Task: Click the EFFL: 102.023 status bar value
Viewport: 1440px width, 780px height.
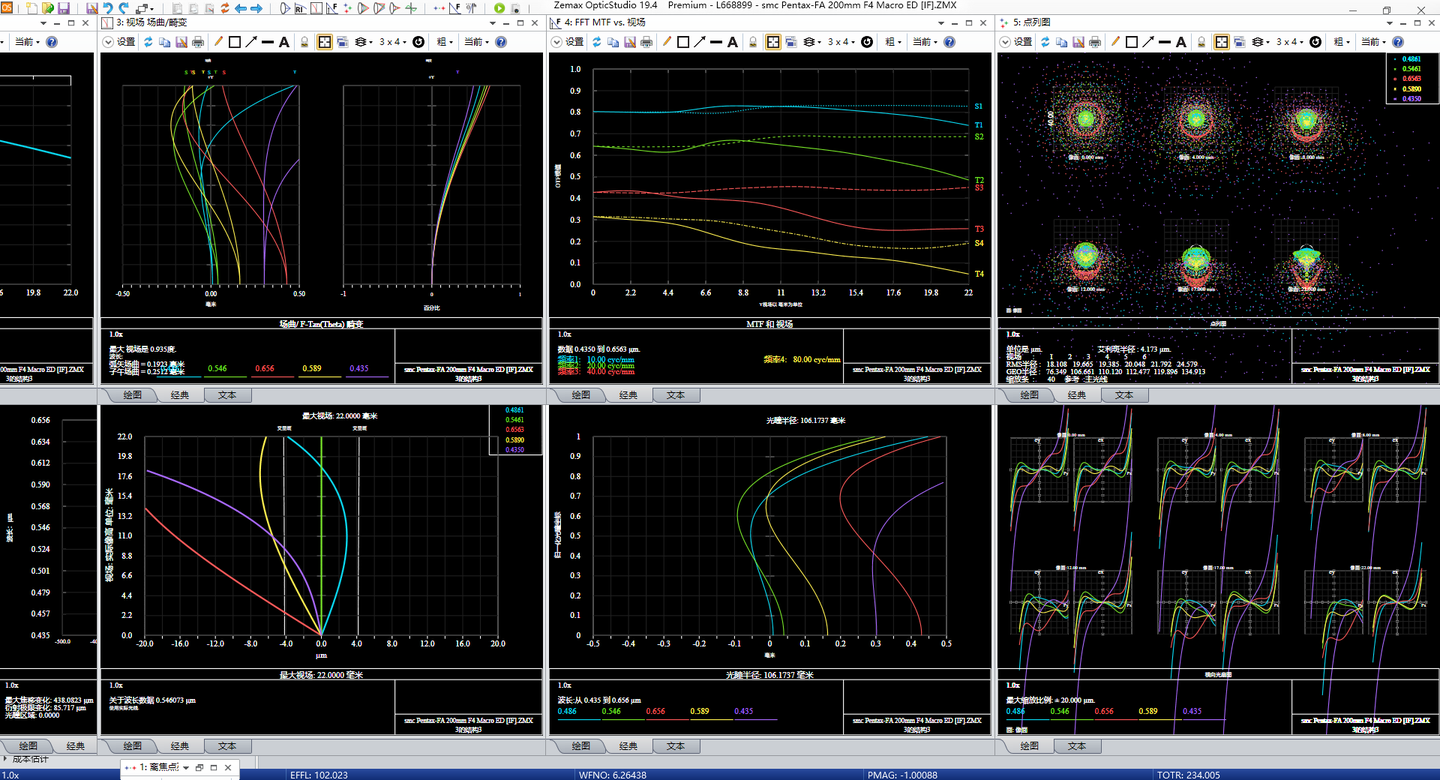Action: tap(319, 775)
